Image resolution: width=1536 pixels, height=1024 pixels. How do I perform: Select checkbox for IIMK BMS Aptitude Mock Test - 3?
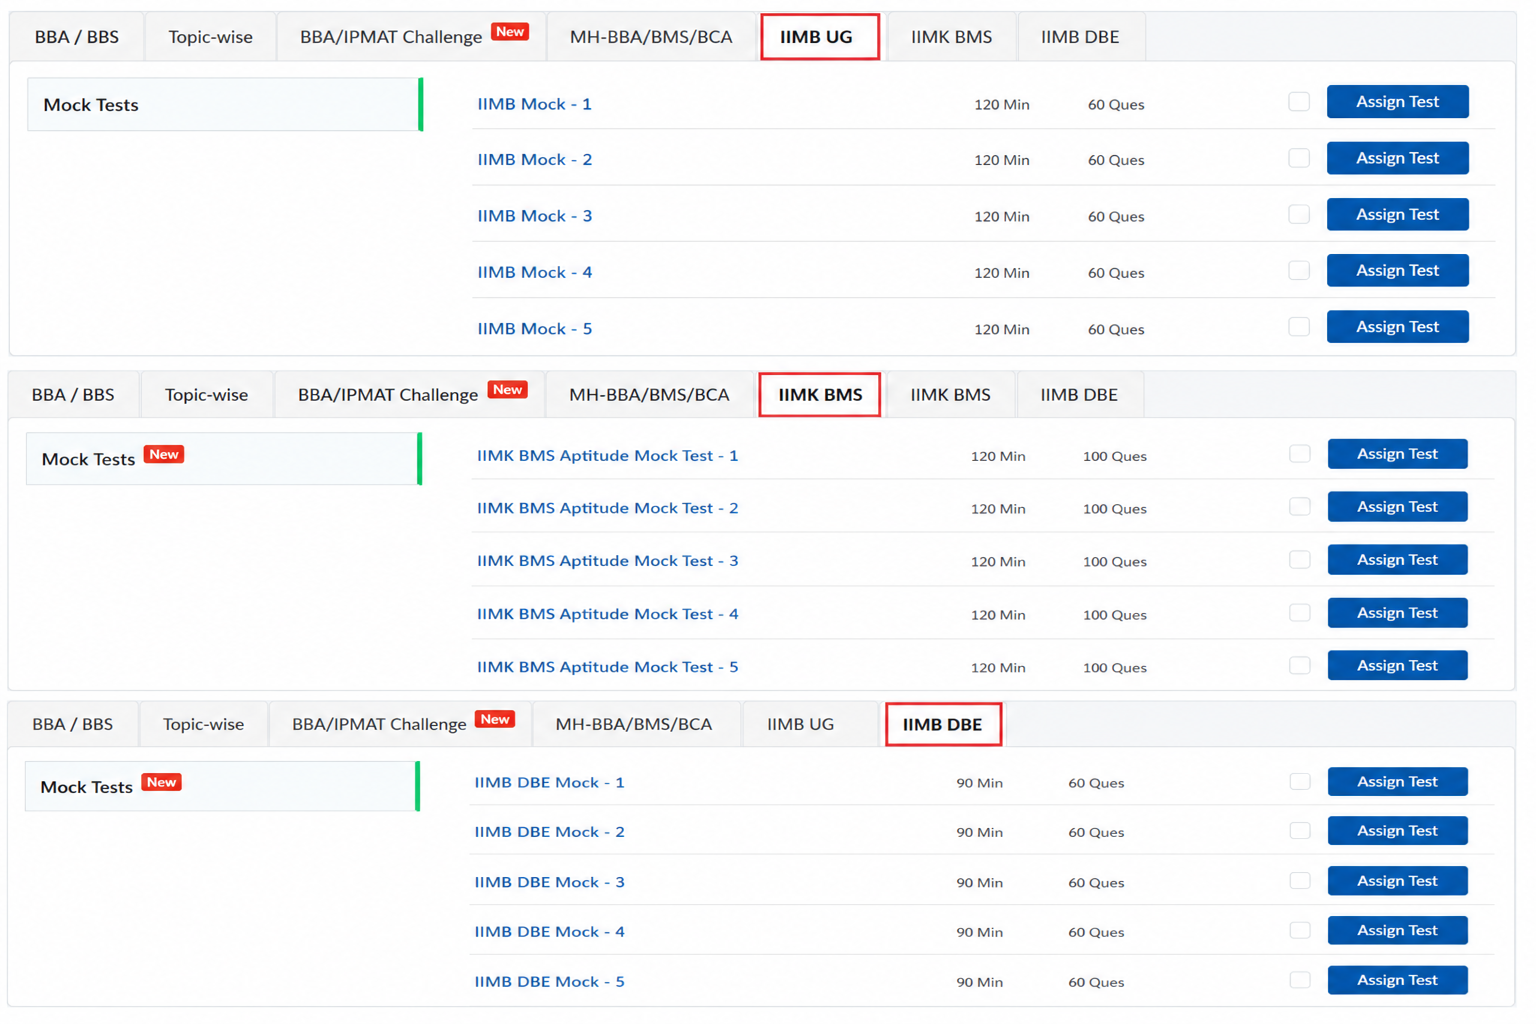click(x=1299, y=560)
